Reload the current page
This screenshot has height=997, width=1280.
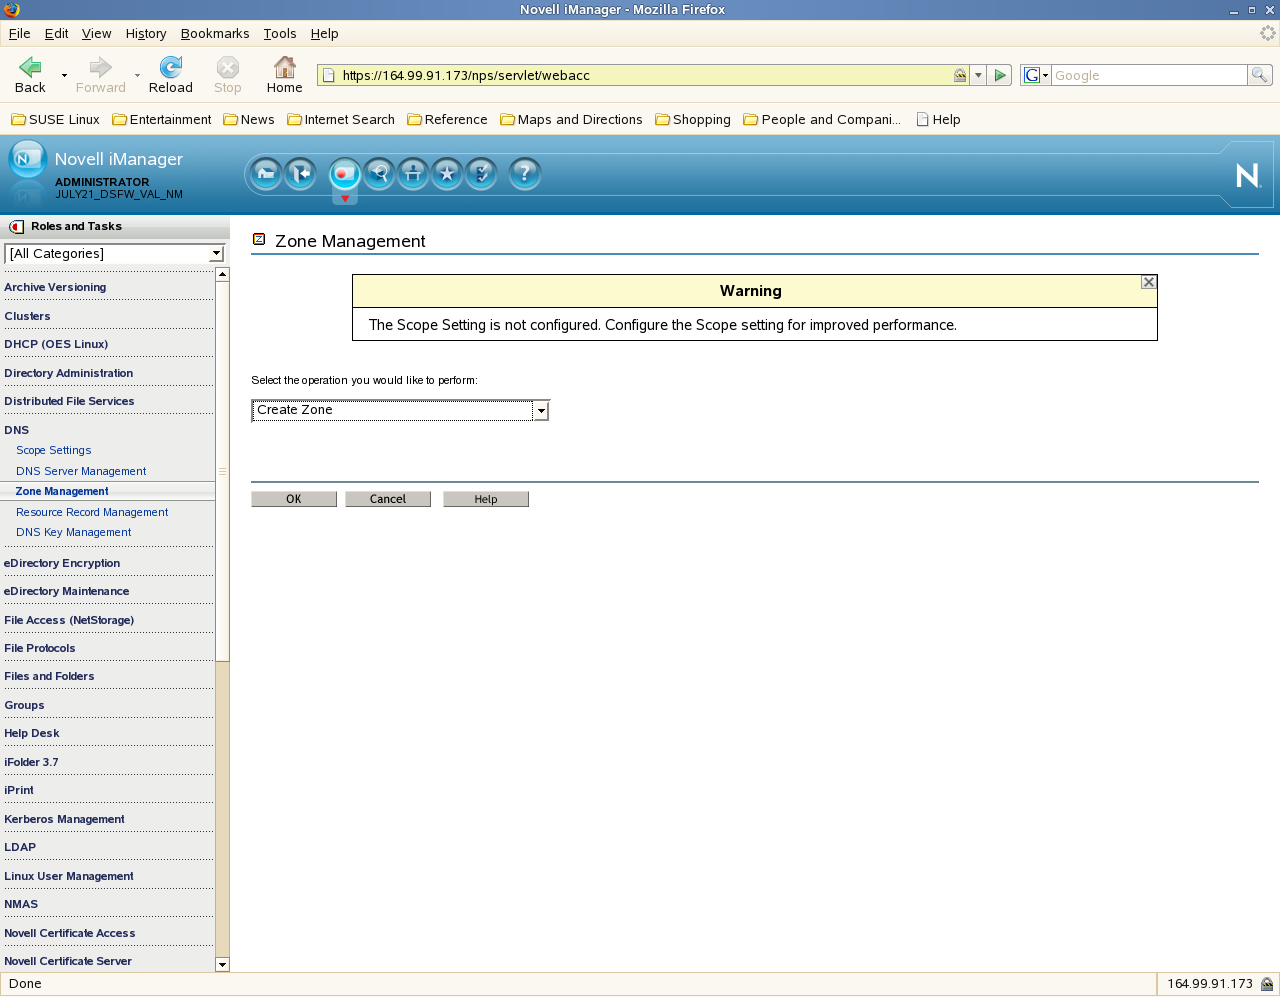[x=171, y=75]
